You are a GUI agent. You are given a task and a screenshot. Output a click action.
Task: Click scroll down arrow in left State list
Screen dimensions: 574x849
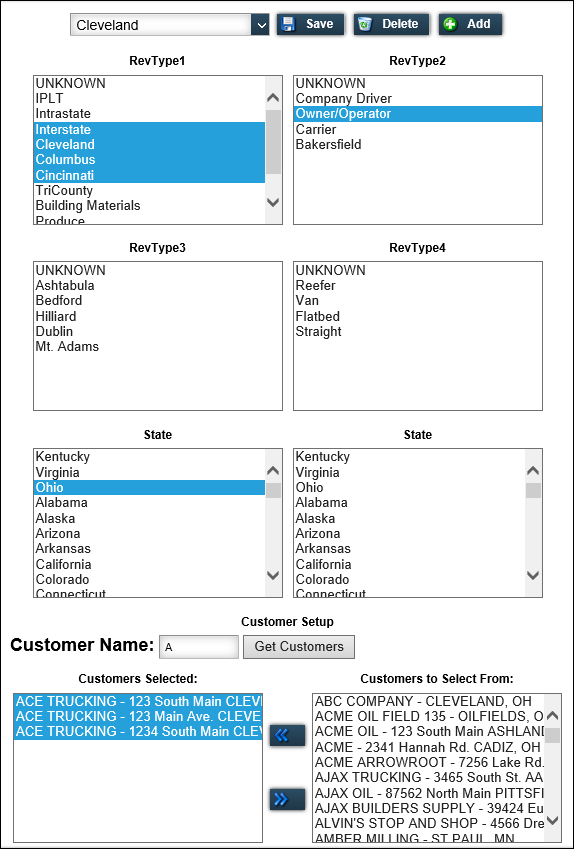(x=273, y=575)
